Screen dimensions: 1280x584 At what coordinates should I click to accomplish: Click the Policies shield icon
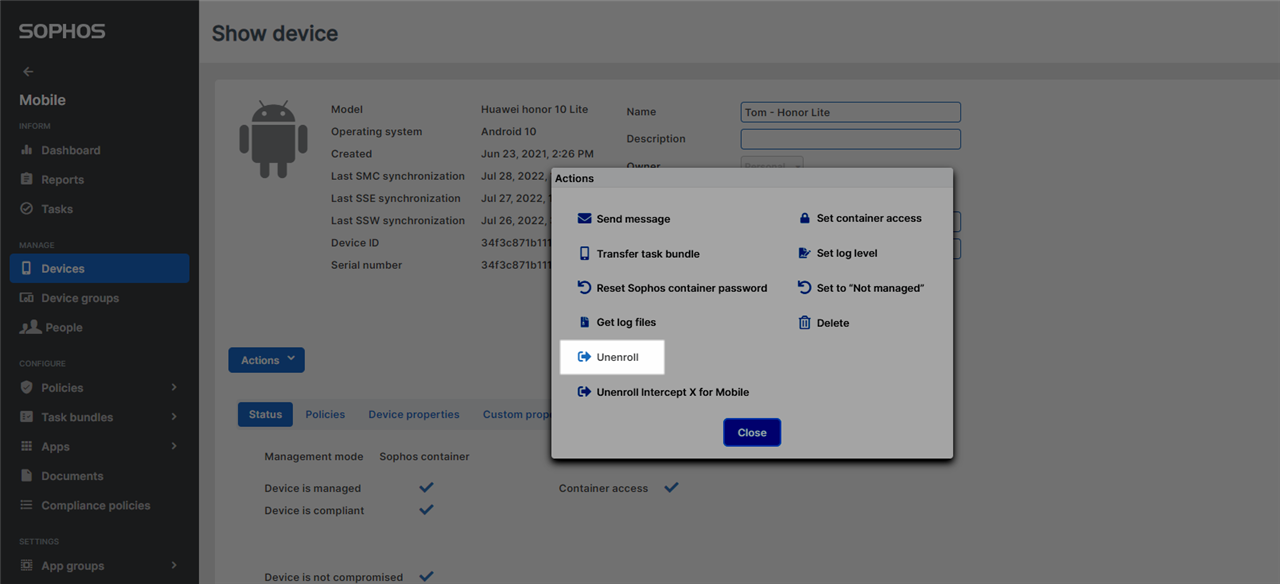27,388
